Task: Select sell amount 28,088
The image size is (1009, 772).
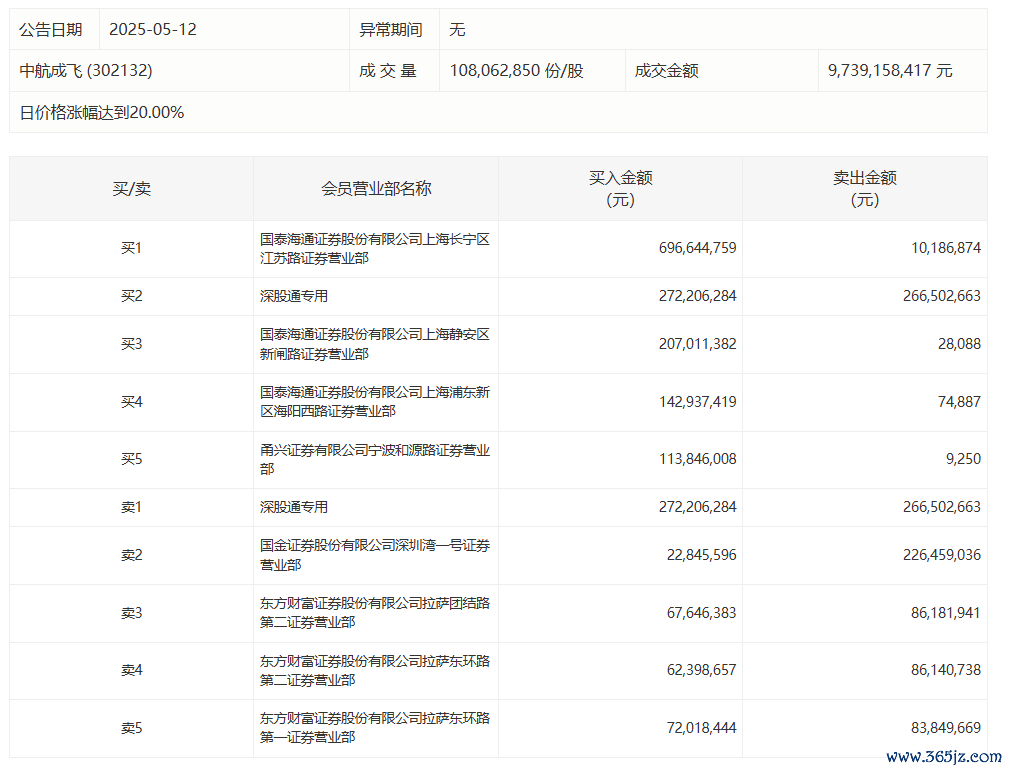Action: tap(959, 344)
